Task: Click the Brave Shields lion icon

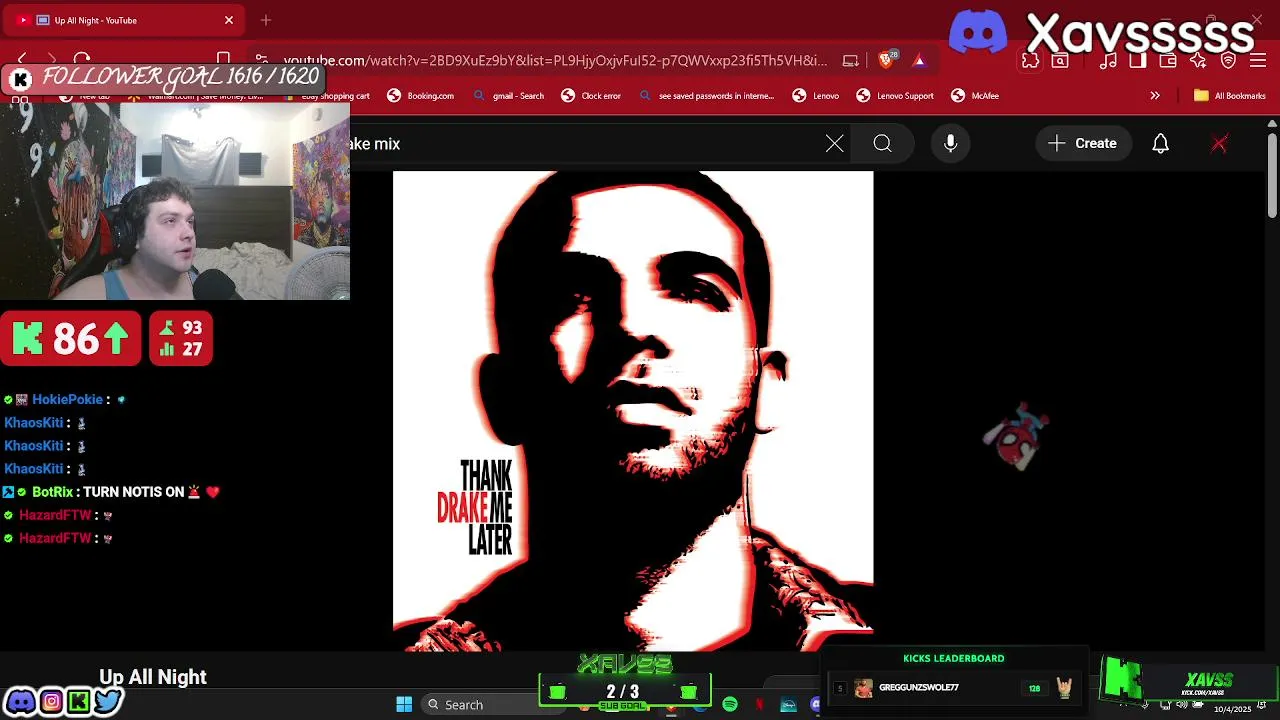Action: pos(886,60)
